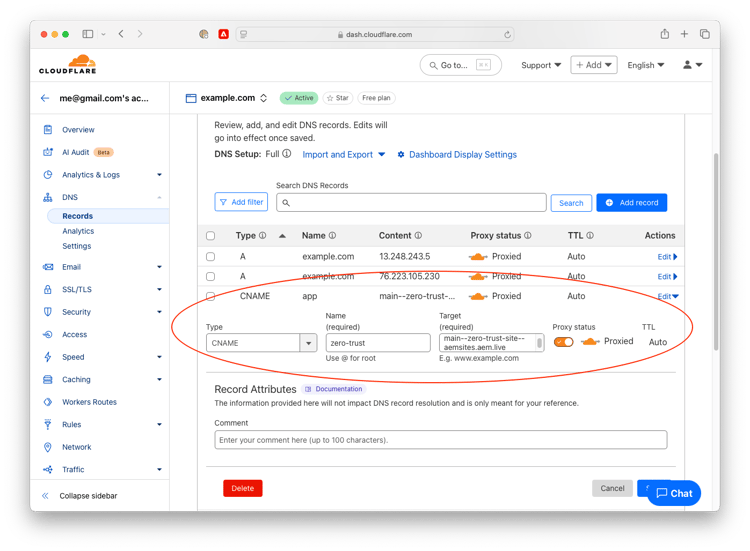Open the Safari share icon
This screenshot has height=551, width=750.
[x=664, y=34]
